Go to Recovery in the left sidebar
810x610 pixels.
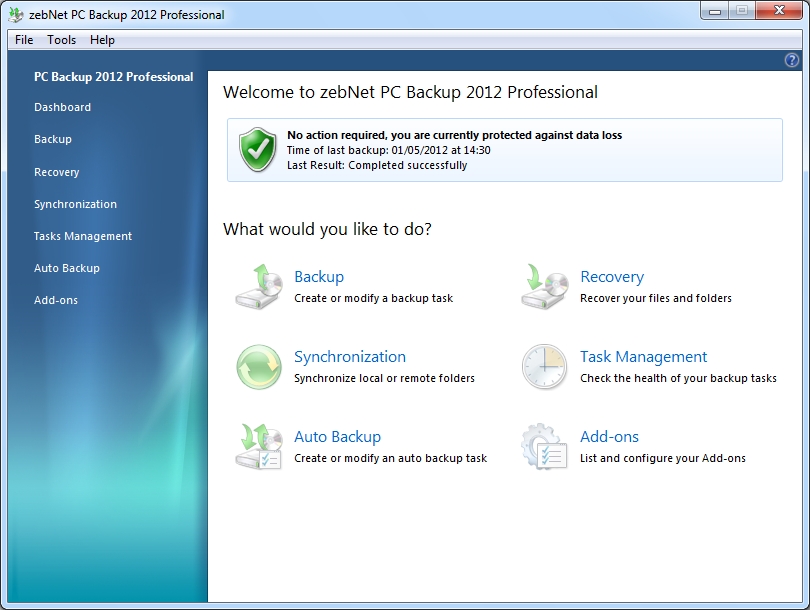[56, 172]
